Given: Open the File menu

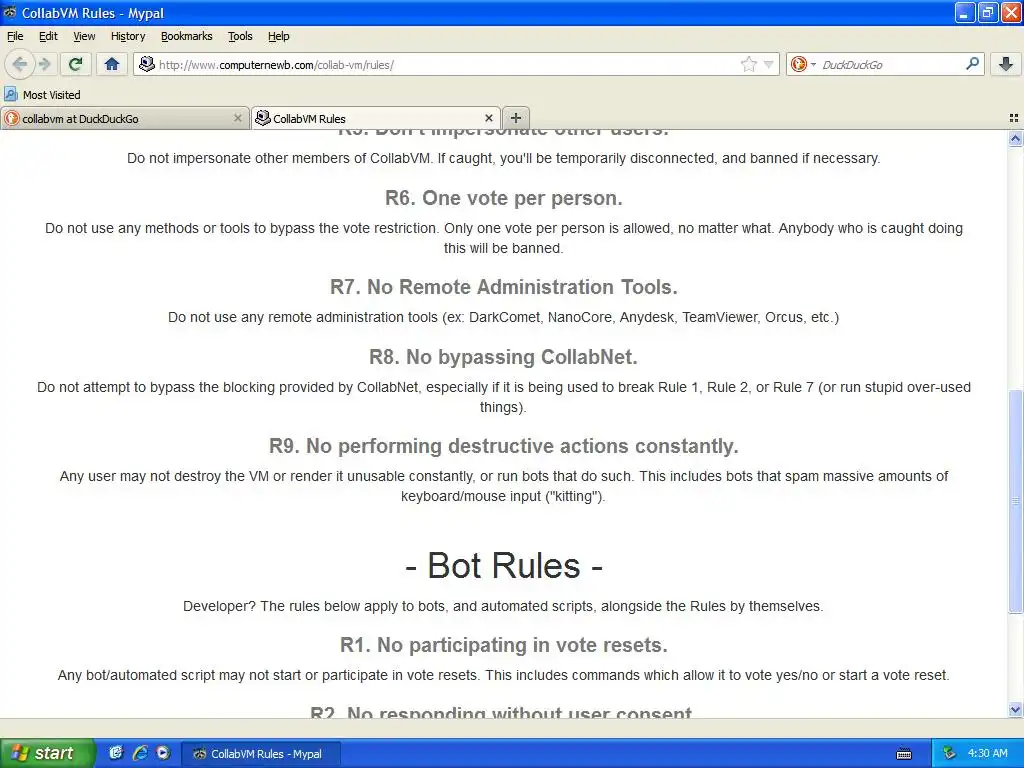Looking at the screenshot, I should [x=15, y=36].
